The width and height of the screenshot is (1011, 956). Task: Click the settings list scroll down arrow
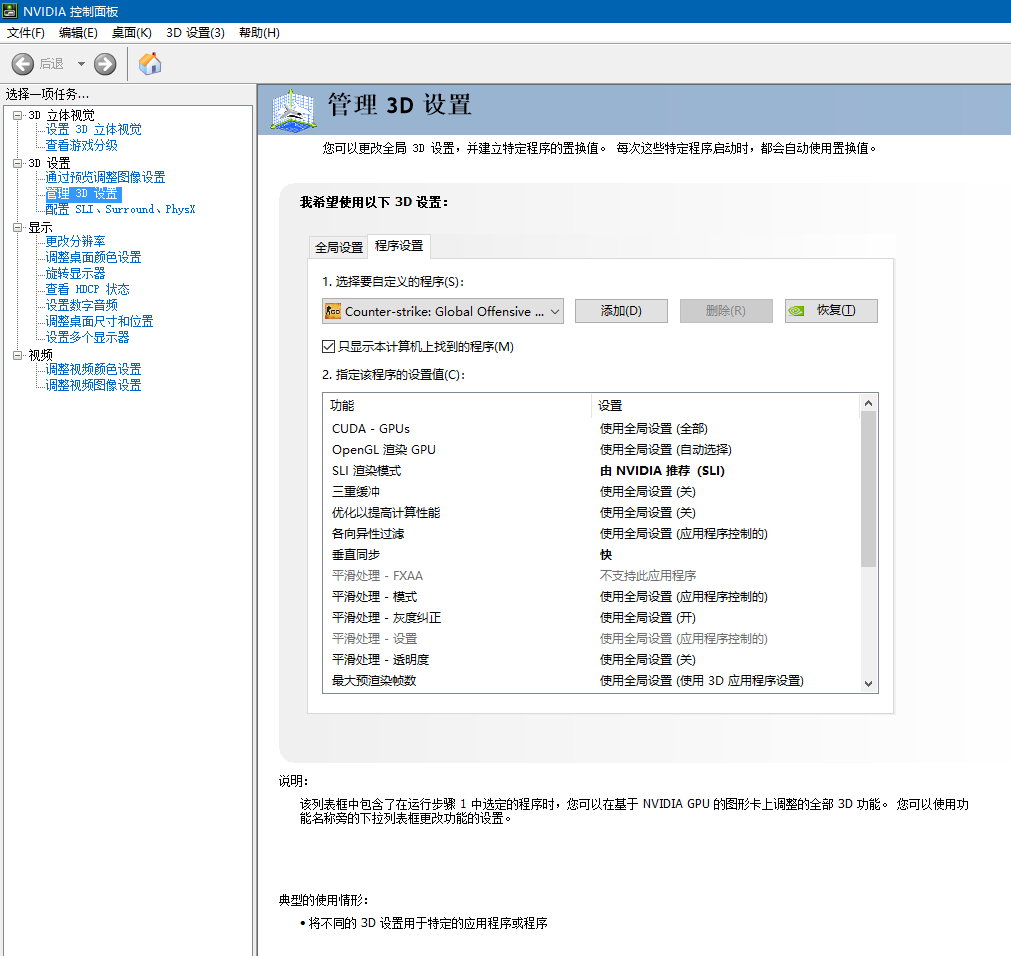(869, 684)
